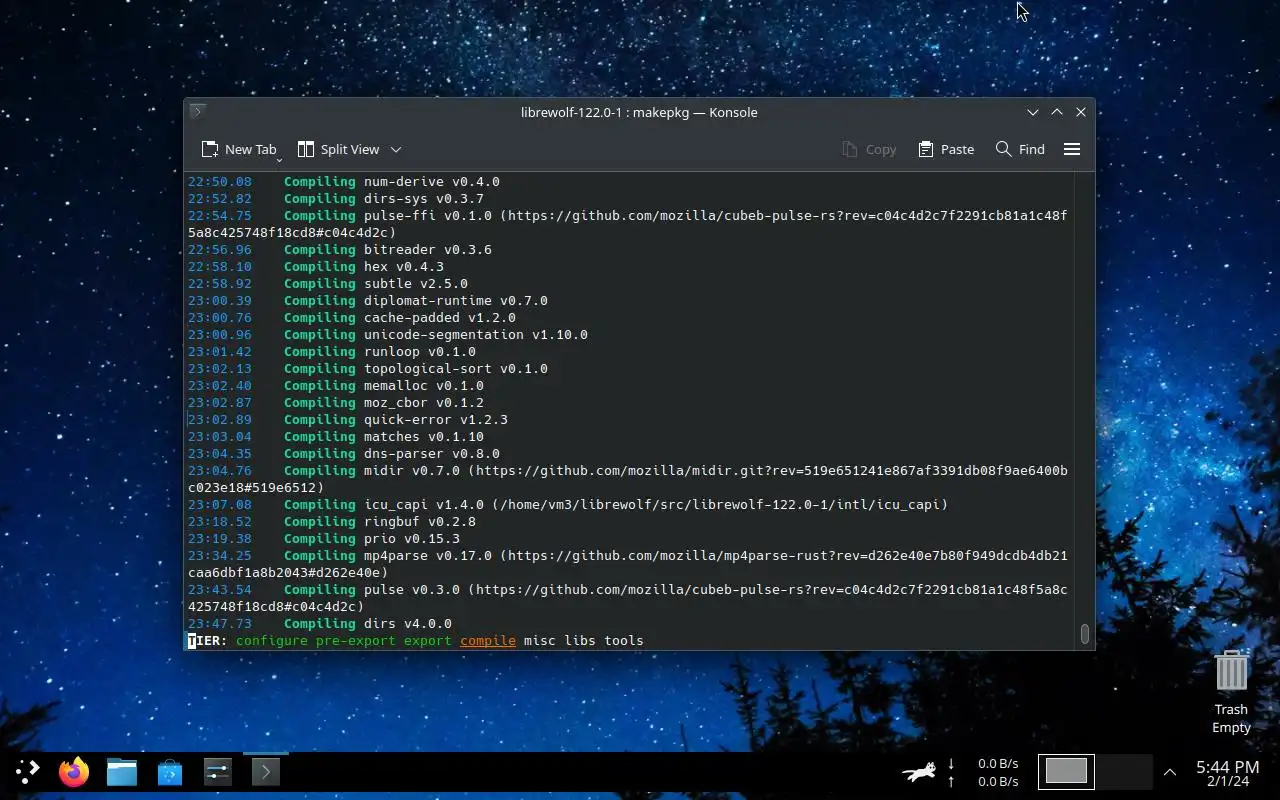Viewport: 1280px width, 800px height.
Task: Open System Settings from the taskbar
Action: pyautogui.click(x=218, y=772)
